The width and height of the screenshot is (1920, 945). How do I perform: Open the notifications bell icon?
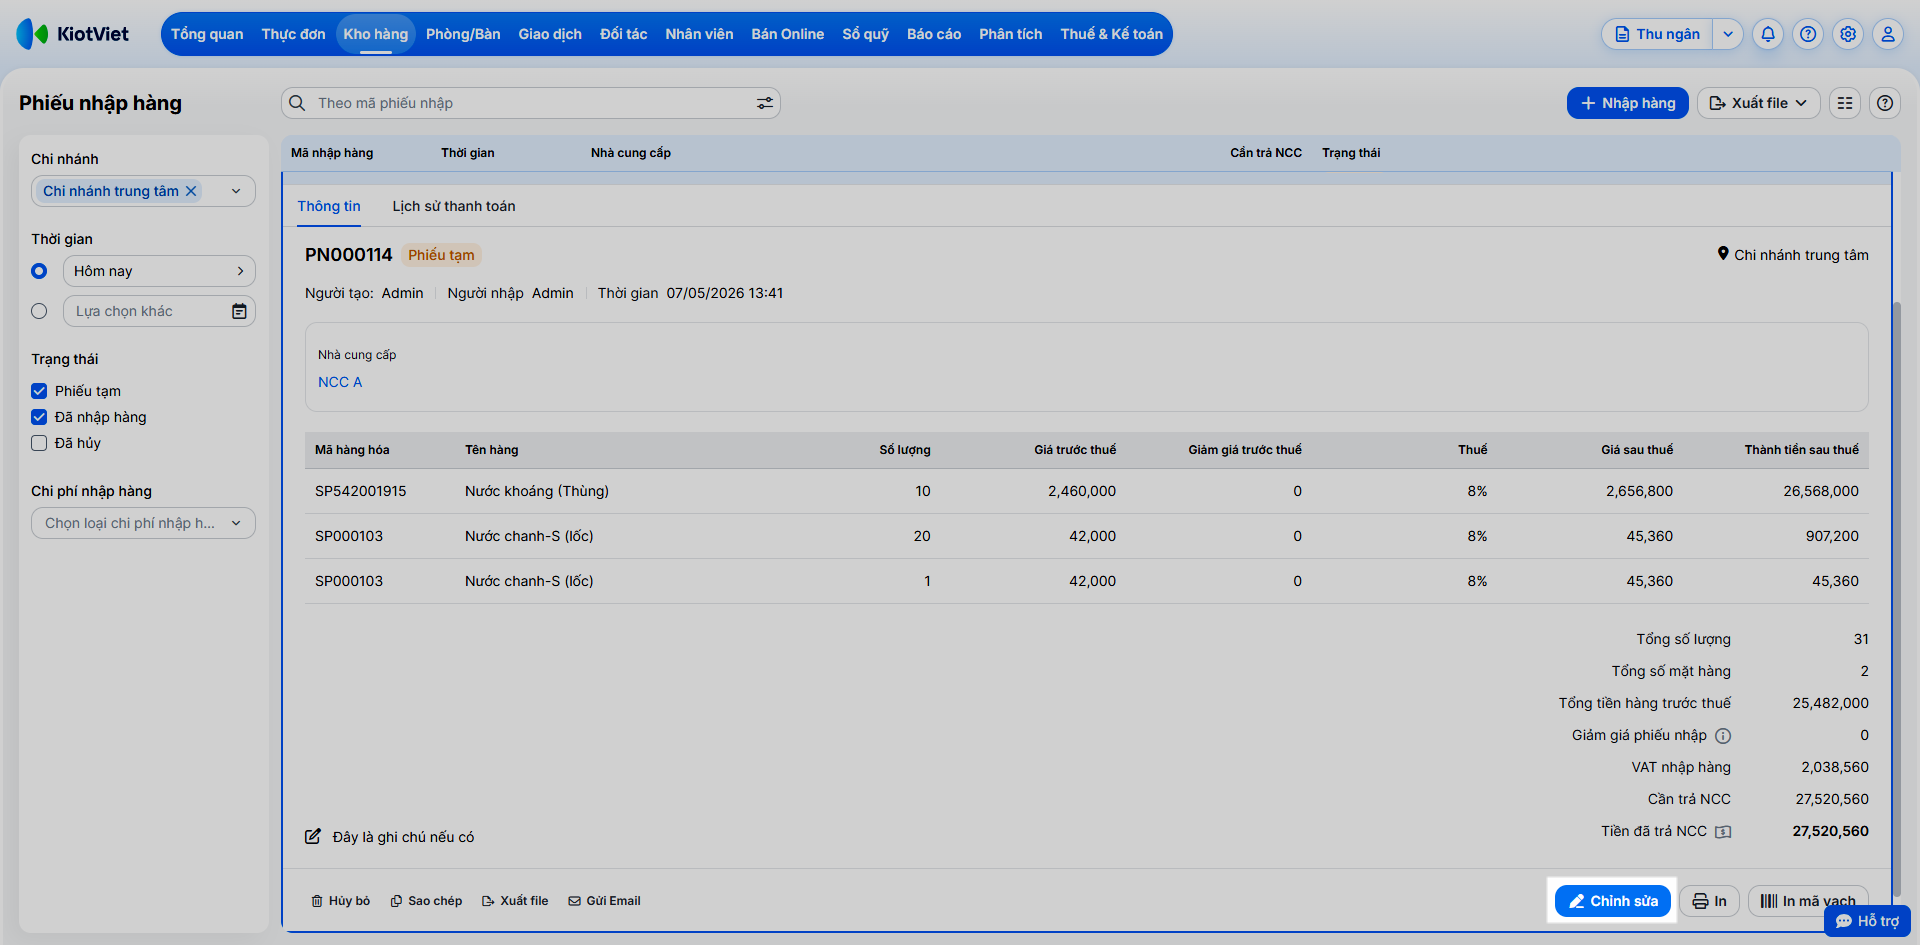tap(1768, 34)
